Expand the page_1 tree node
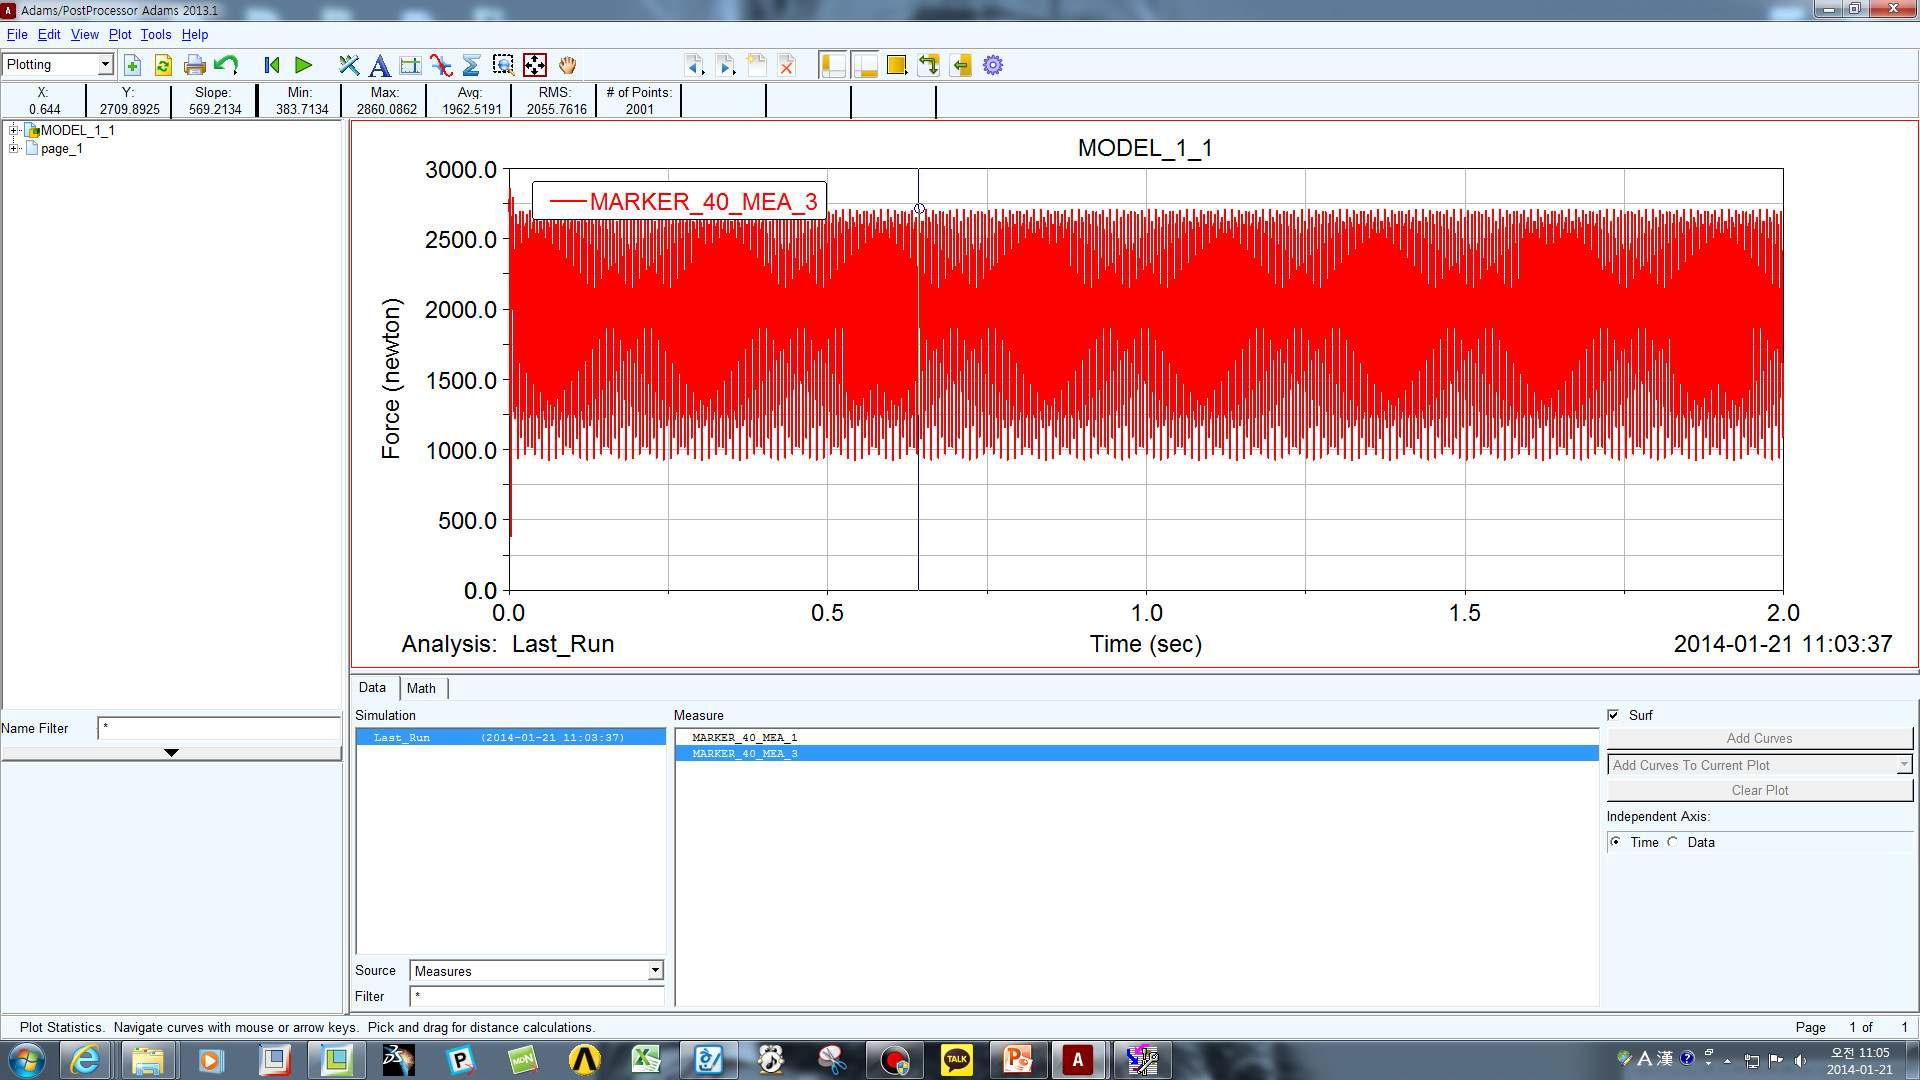Screen dimensions: 1920x1080 (14, 148)
